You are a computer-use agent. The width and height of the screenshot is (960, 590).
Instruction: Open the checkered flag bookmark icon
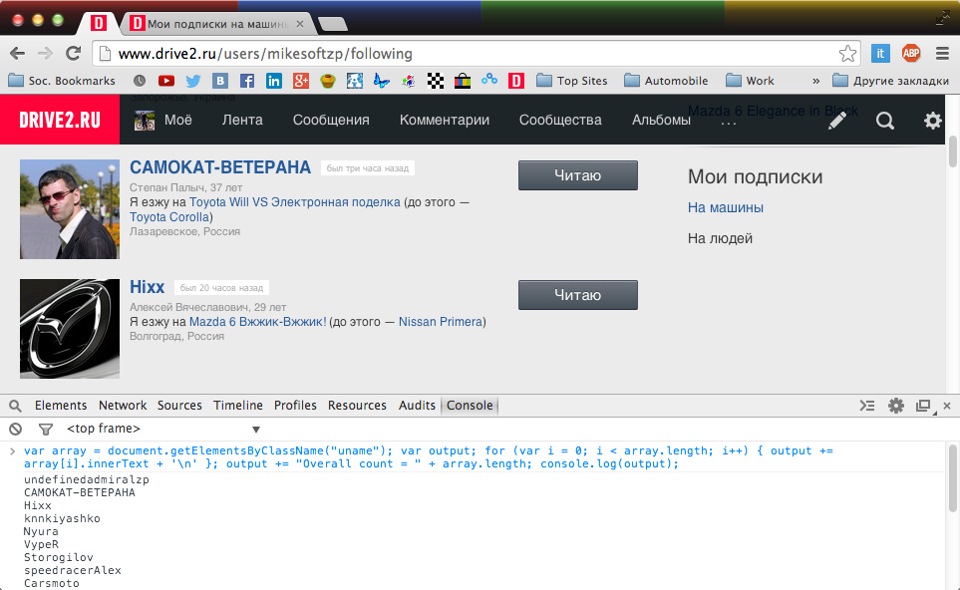click(x=435, y=81)
